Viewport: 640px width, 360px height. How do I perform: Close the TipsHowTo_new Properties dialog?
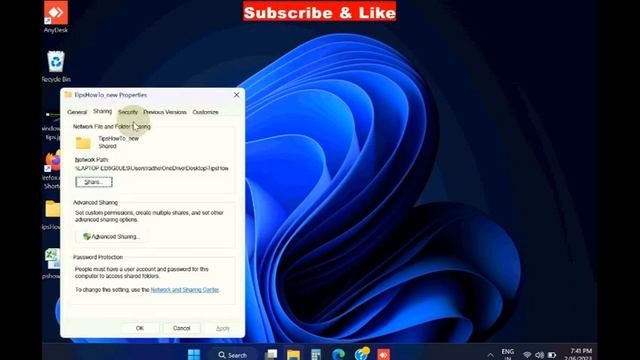236,95
